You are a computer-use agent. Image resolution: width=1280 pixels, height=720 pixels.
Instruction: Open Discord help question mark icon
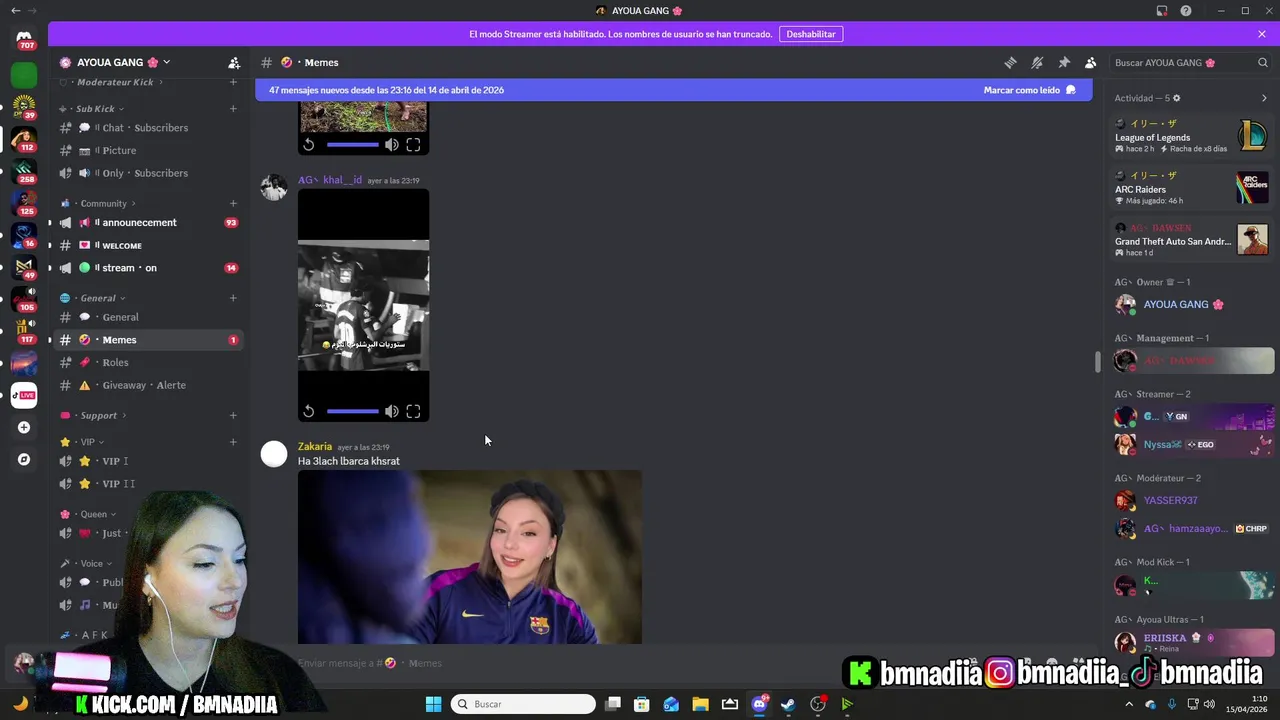[x=1186, y=11]
